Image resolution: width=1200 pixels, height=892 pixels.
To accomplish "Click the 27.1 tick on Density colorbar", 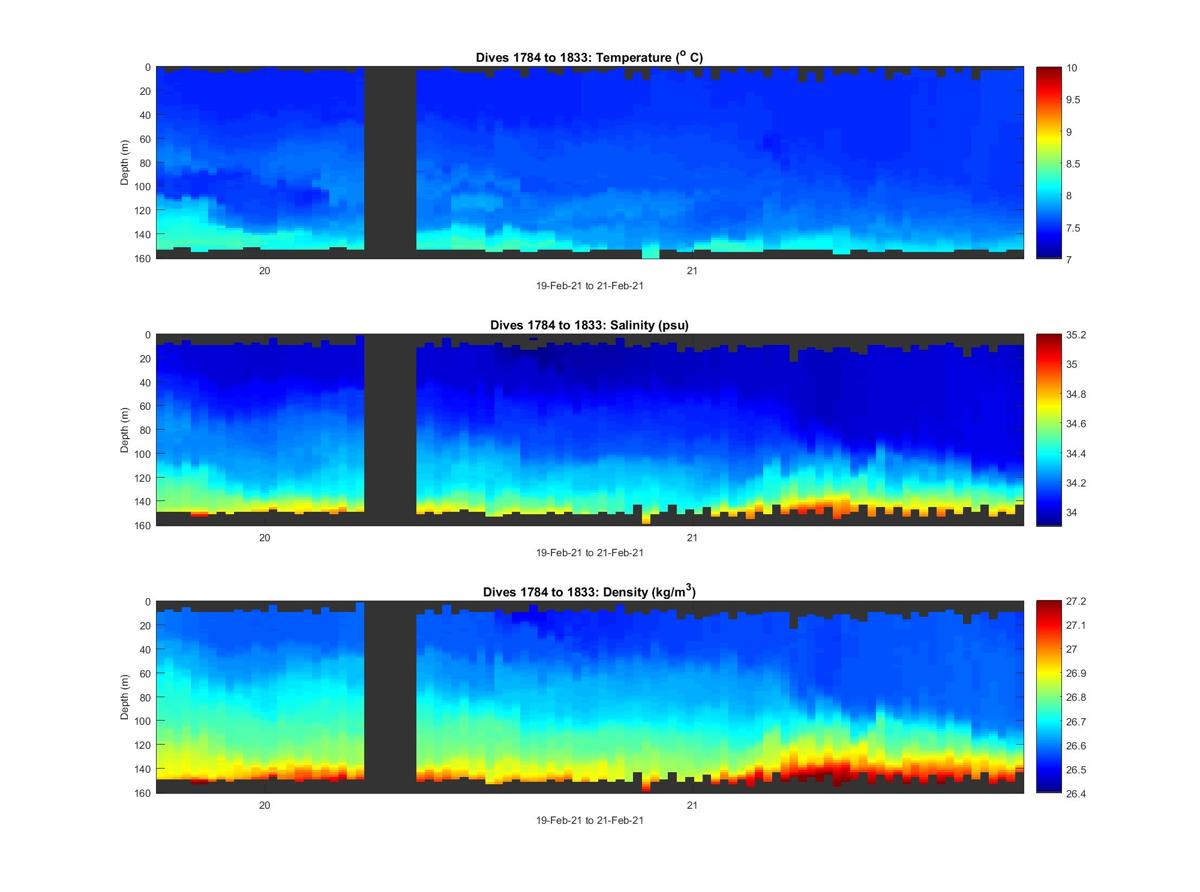I will (1078, 626).
